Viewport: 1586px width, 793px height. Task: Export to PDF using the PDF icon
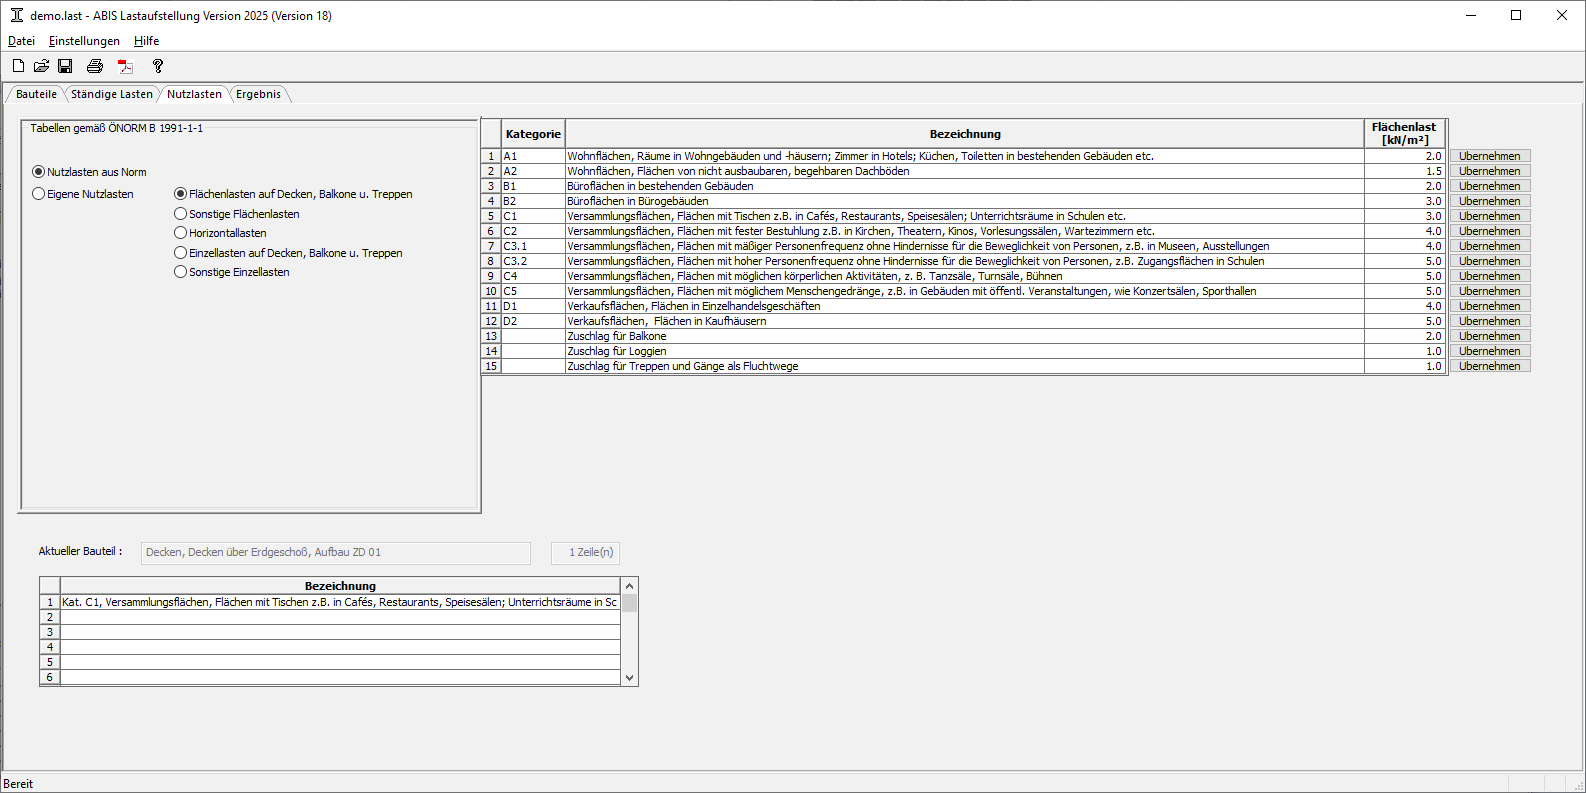point(125,66)
